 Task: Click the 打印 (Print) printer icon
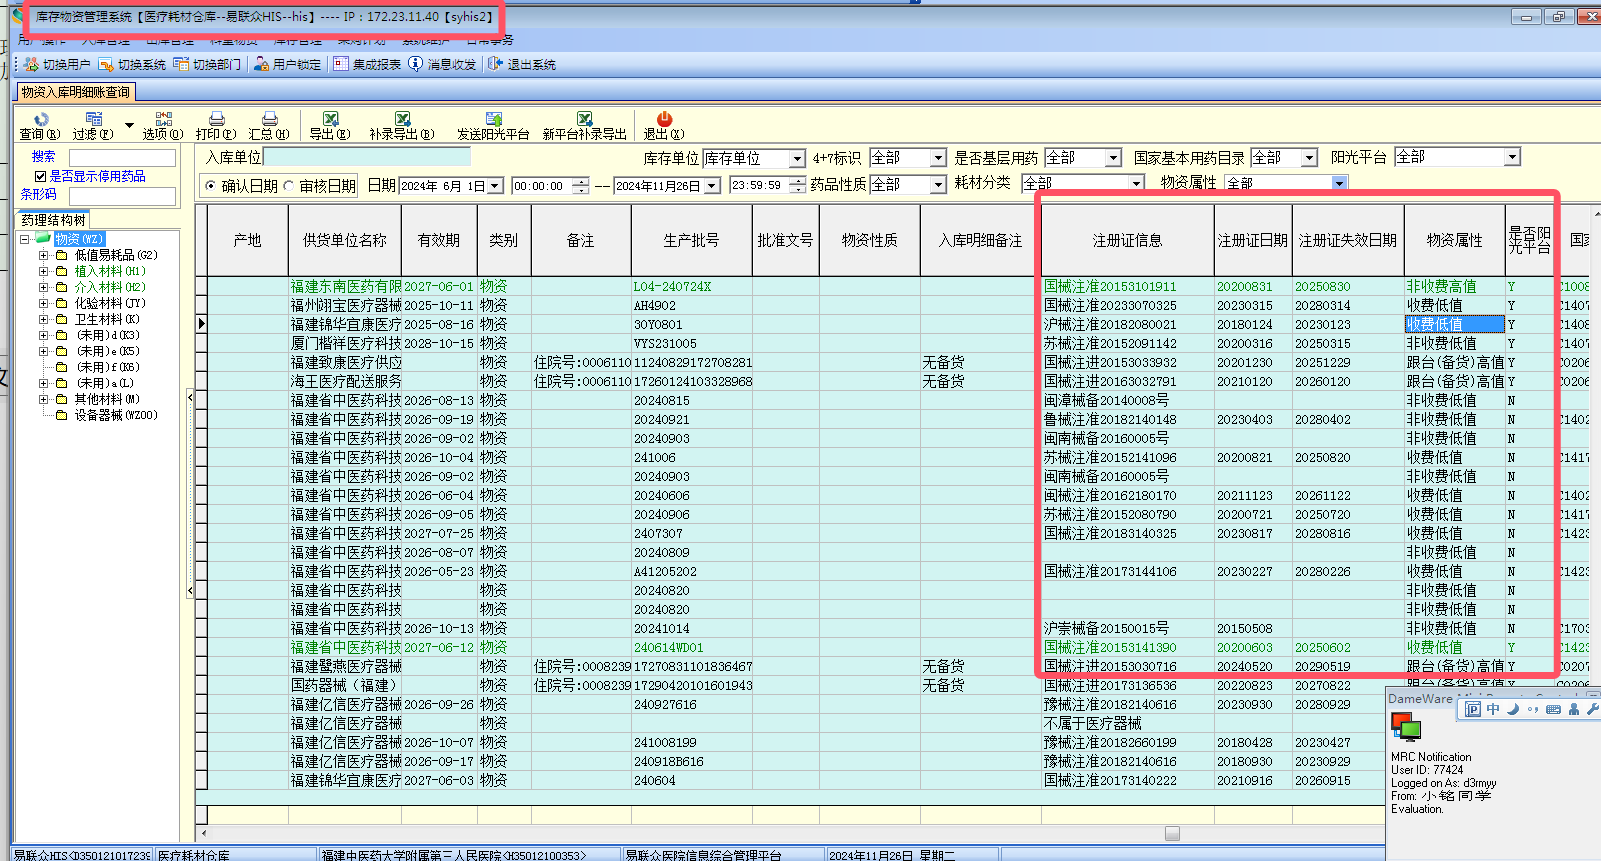tap(216, 120)
